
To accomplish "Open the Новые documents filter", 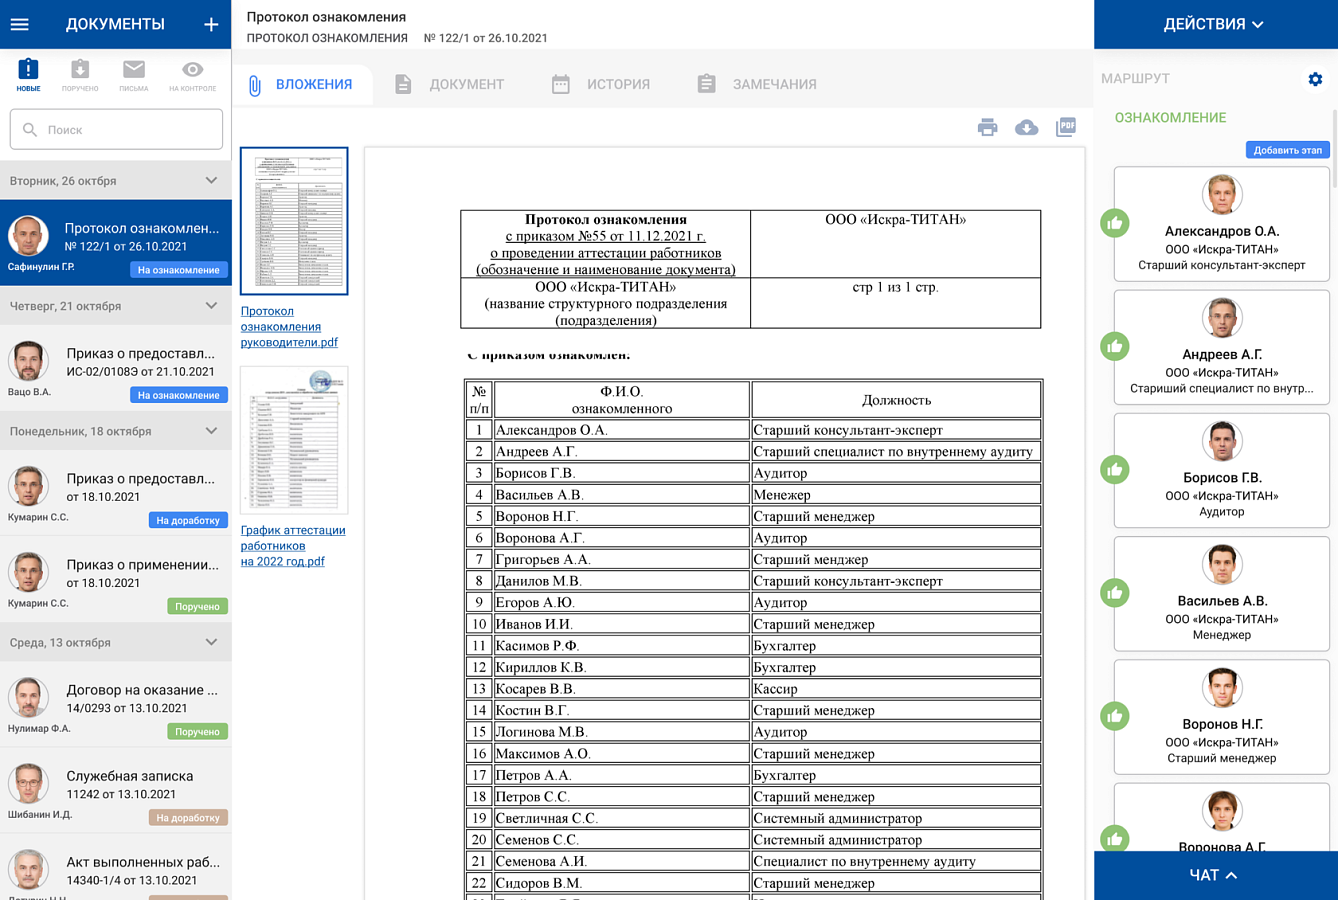I will [x=28, y=75].
